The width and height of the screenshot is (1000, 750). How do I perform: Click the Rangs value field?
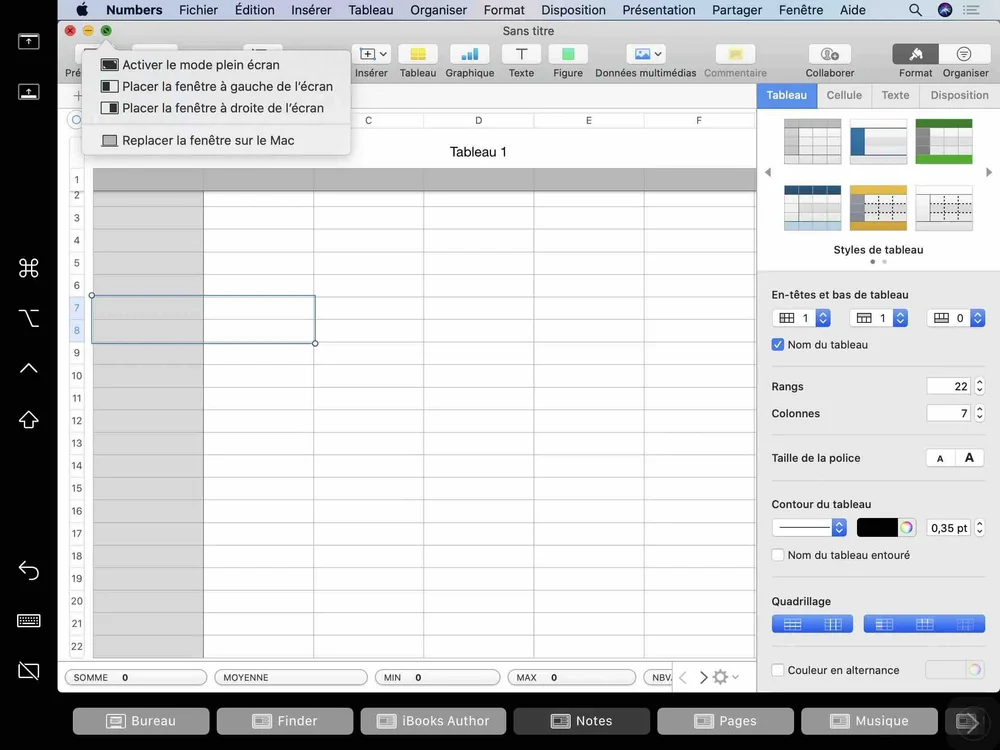pos(949,386)
